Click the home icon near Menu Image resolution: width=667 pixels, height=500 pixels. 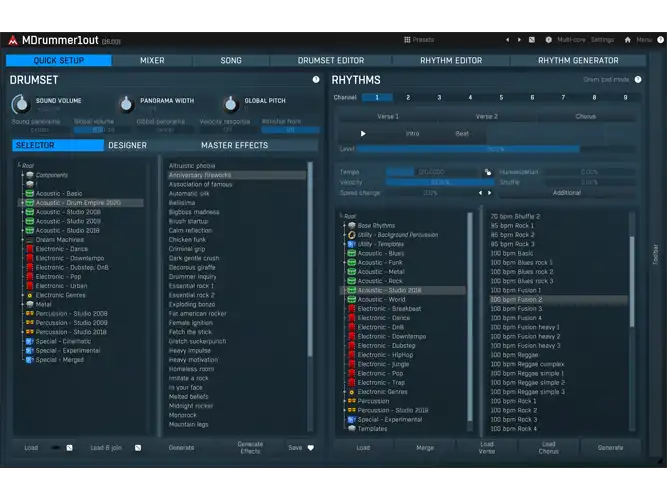pos(627,40)
